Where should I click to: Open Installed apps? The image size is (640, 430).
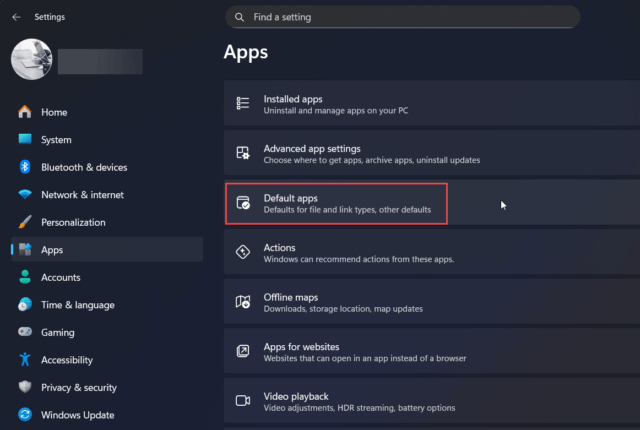pyautogui.click(x=432, y=103)
